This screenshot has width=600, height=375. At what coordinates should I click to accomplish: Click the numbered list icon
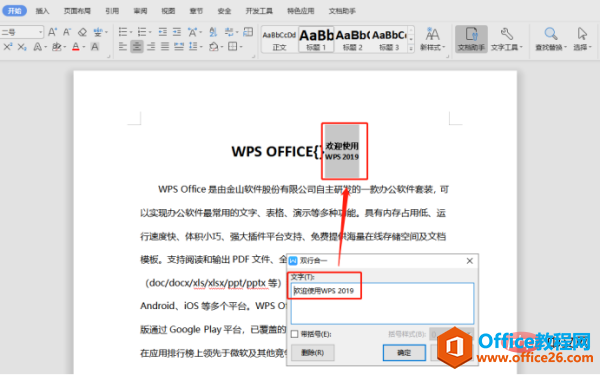pyautogui.click(x=142, y=32)
